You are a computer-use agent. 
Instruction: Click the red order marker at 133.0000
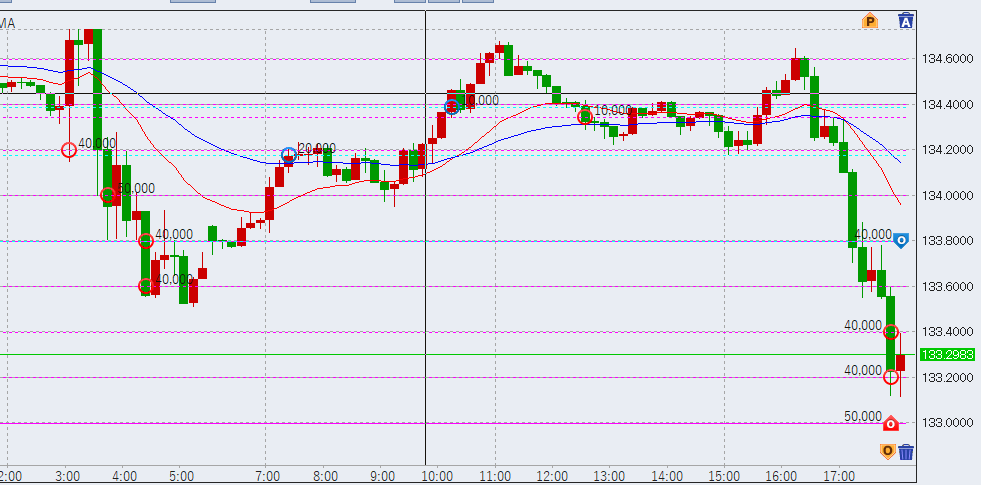point(891,422)
